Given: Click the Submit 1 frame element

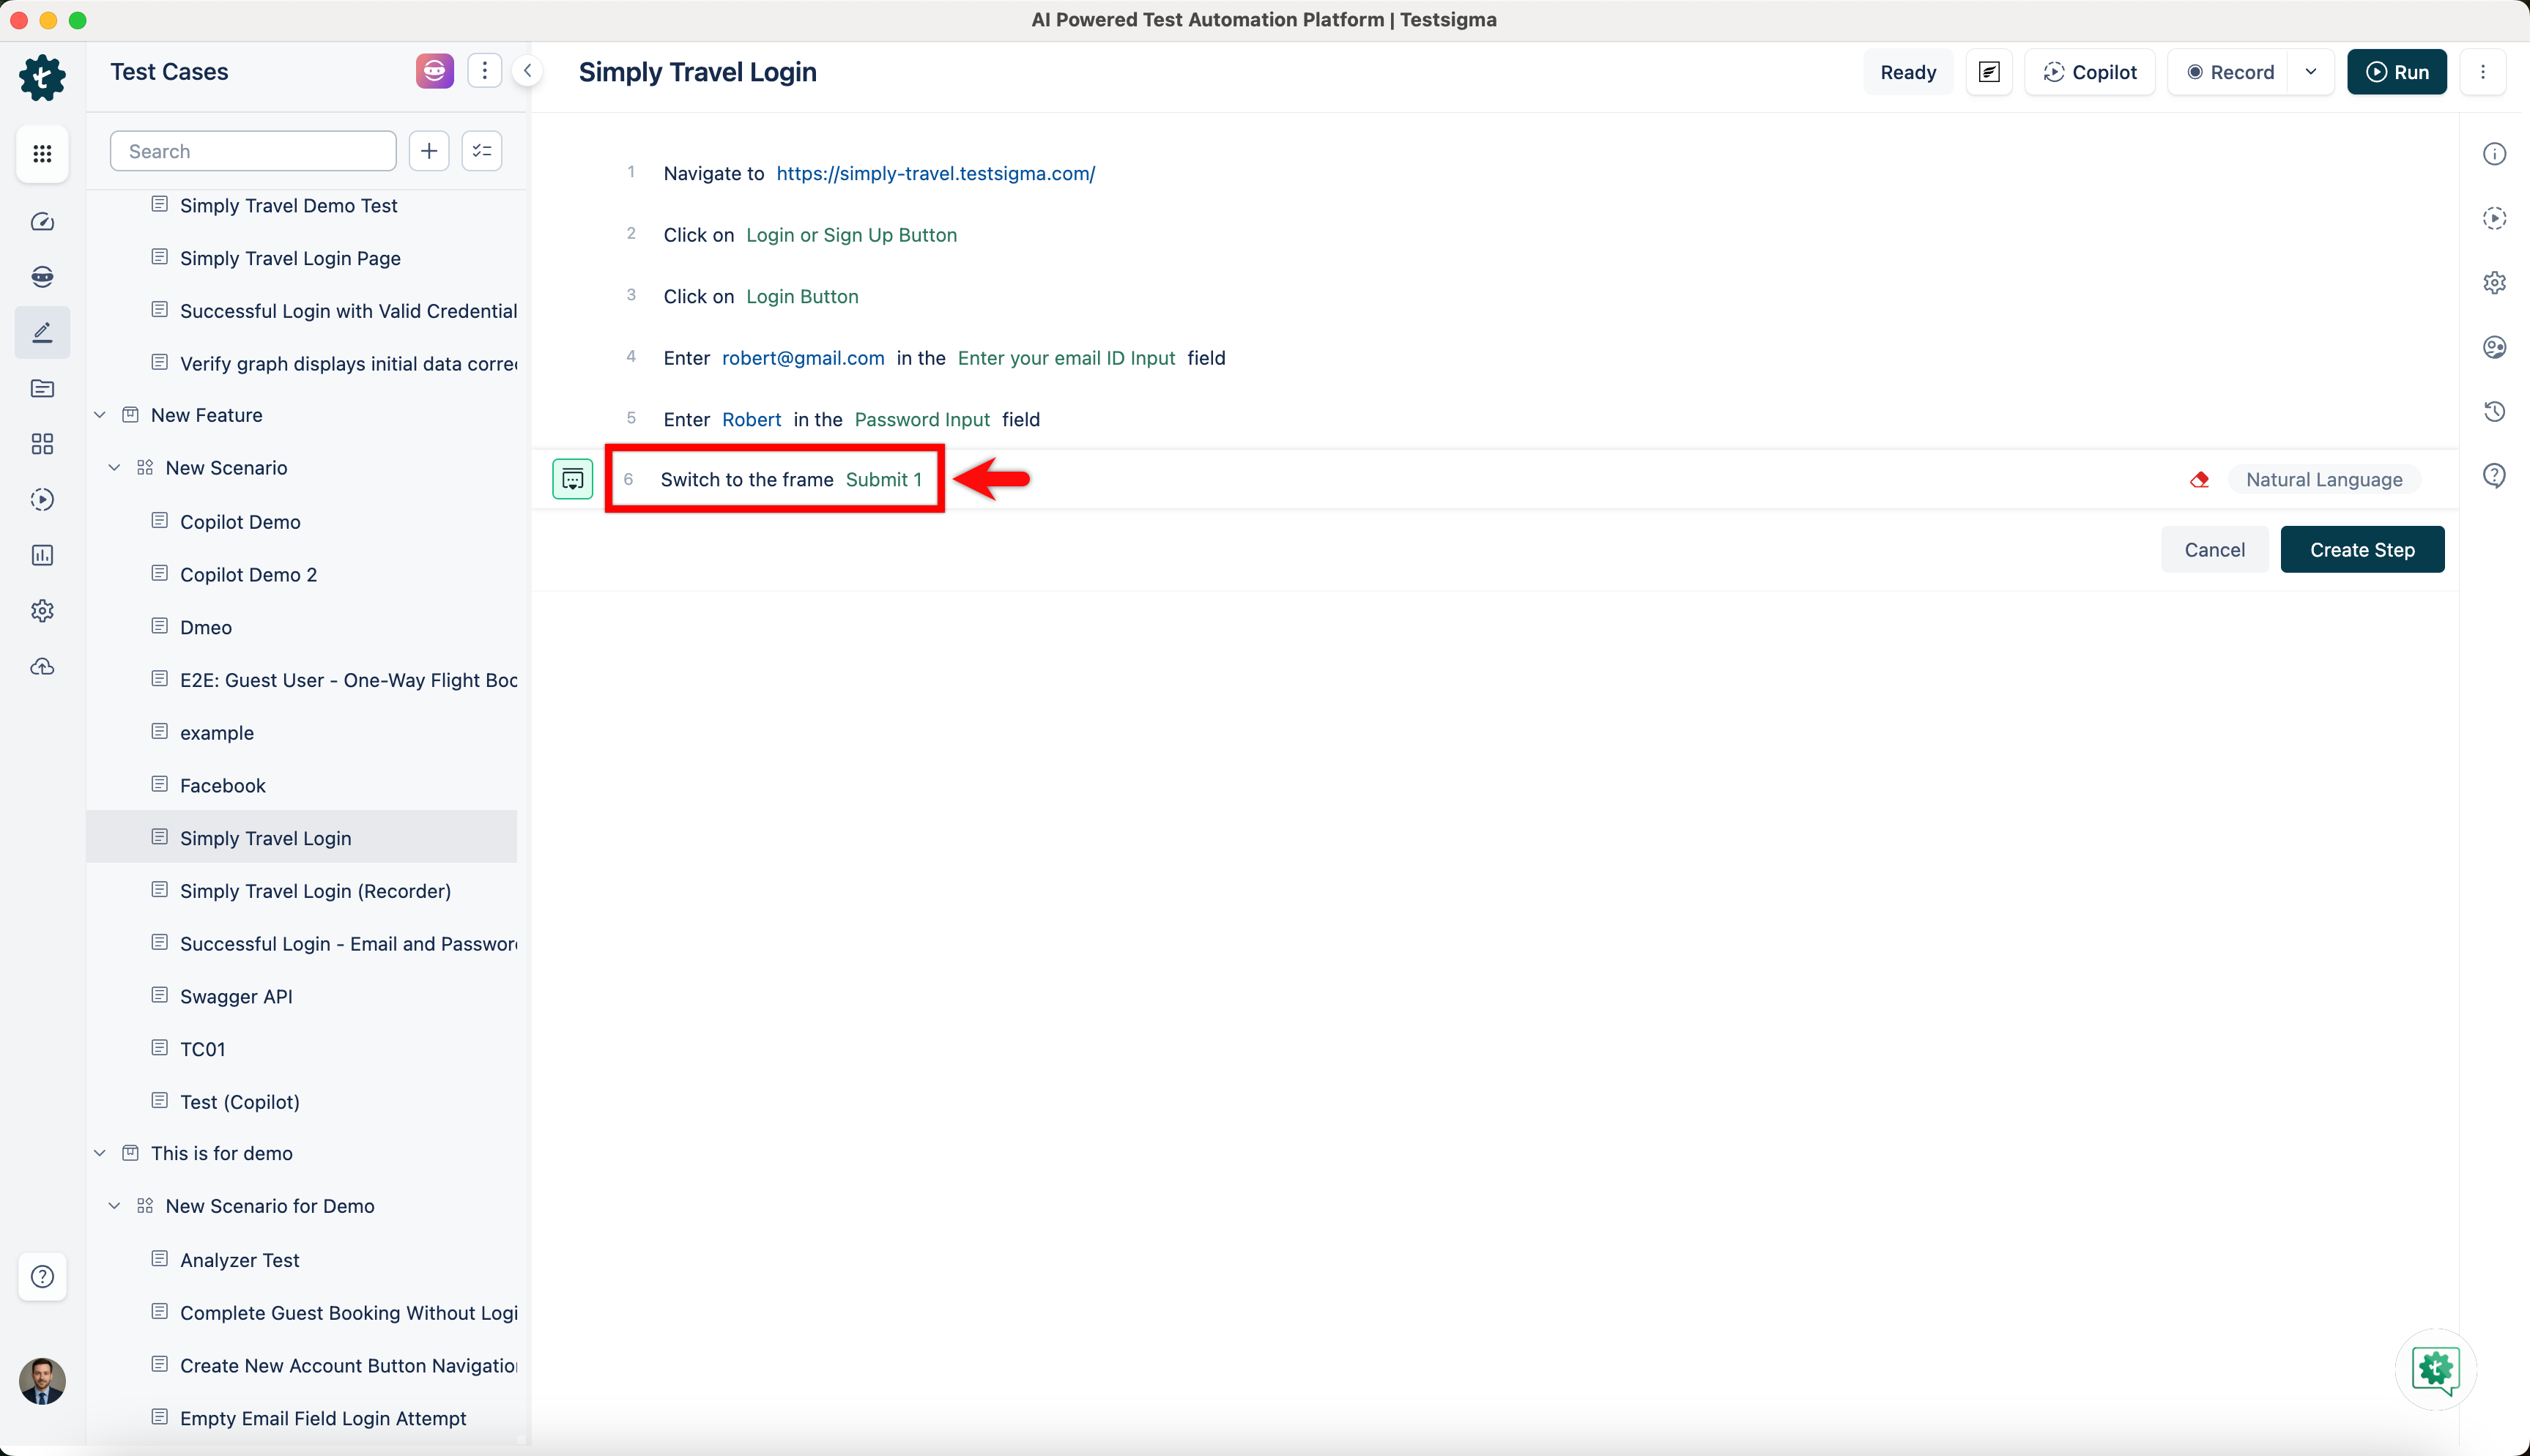Looking at the screenshot, I should (884, 480).
